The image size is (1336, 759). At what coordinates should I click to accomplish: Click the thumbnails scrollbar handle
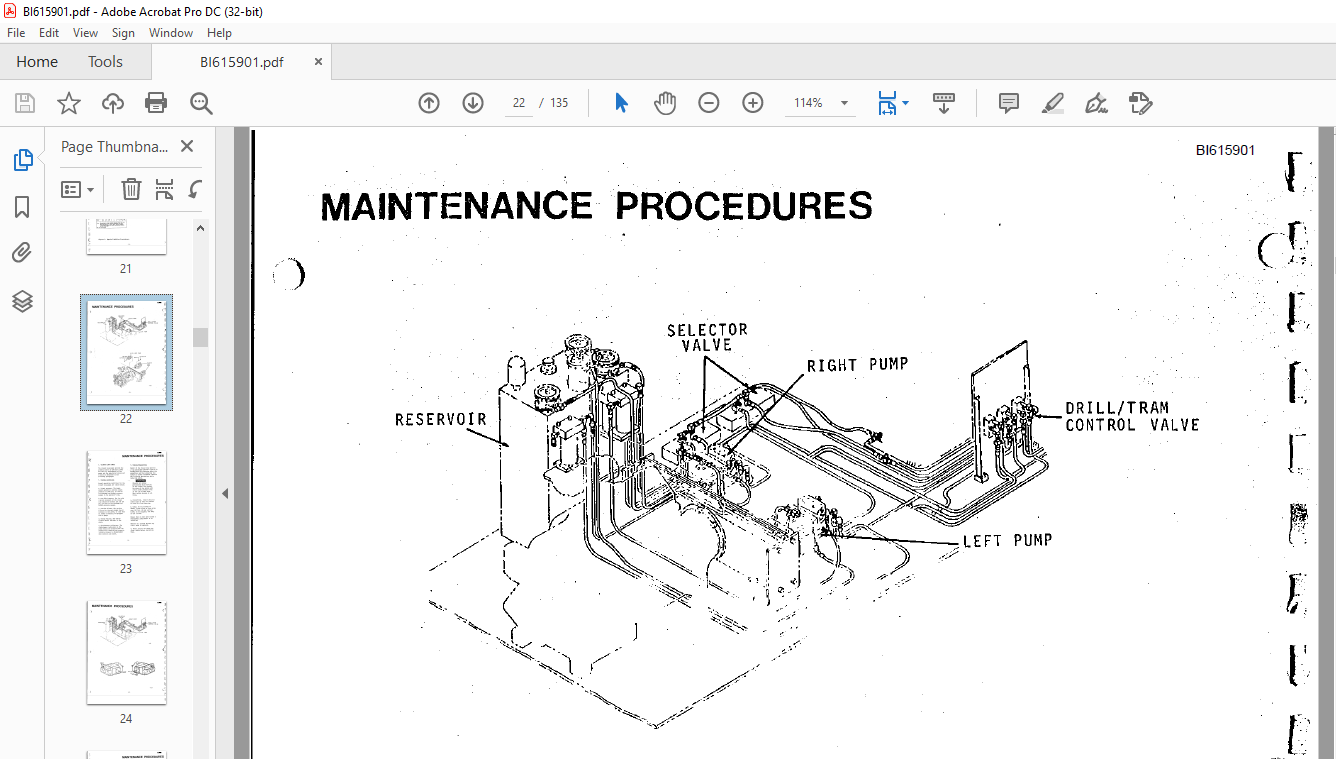point(200,337)
